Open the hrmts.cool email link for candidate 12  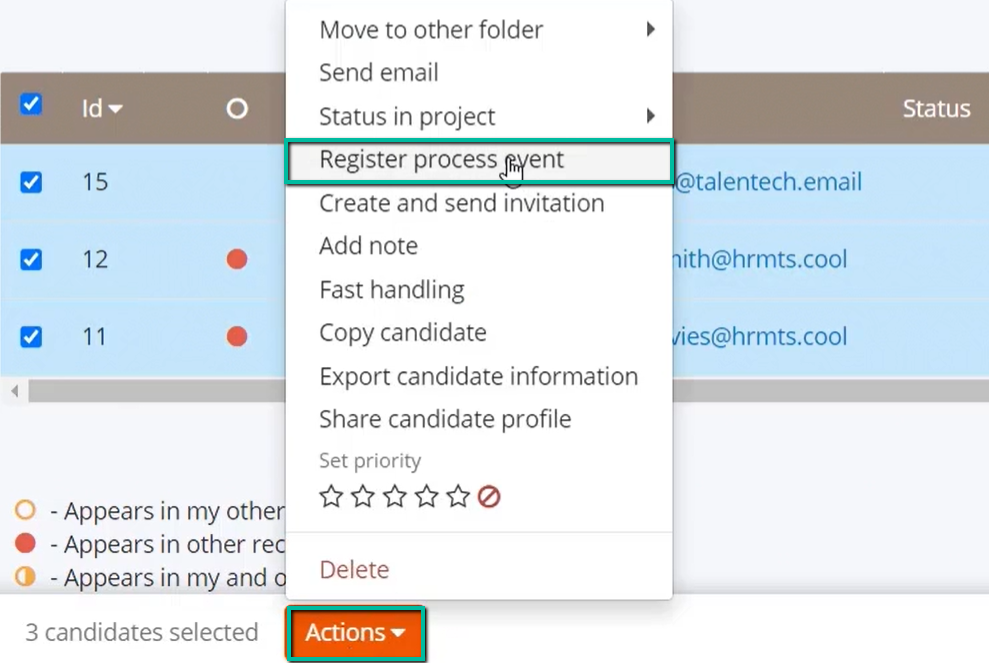(x=760, y=259)
